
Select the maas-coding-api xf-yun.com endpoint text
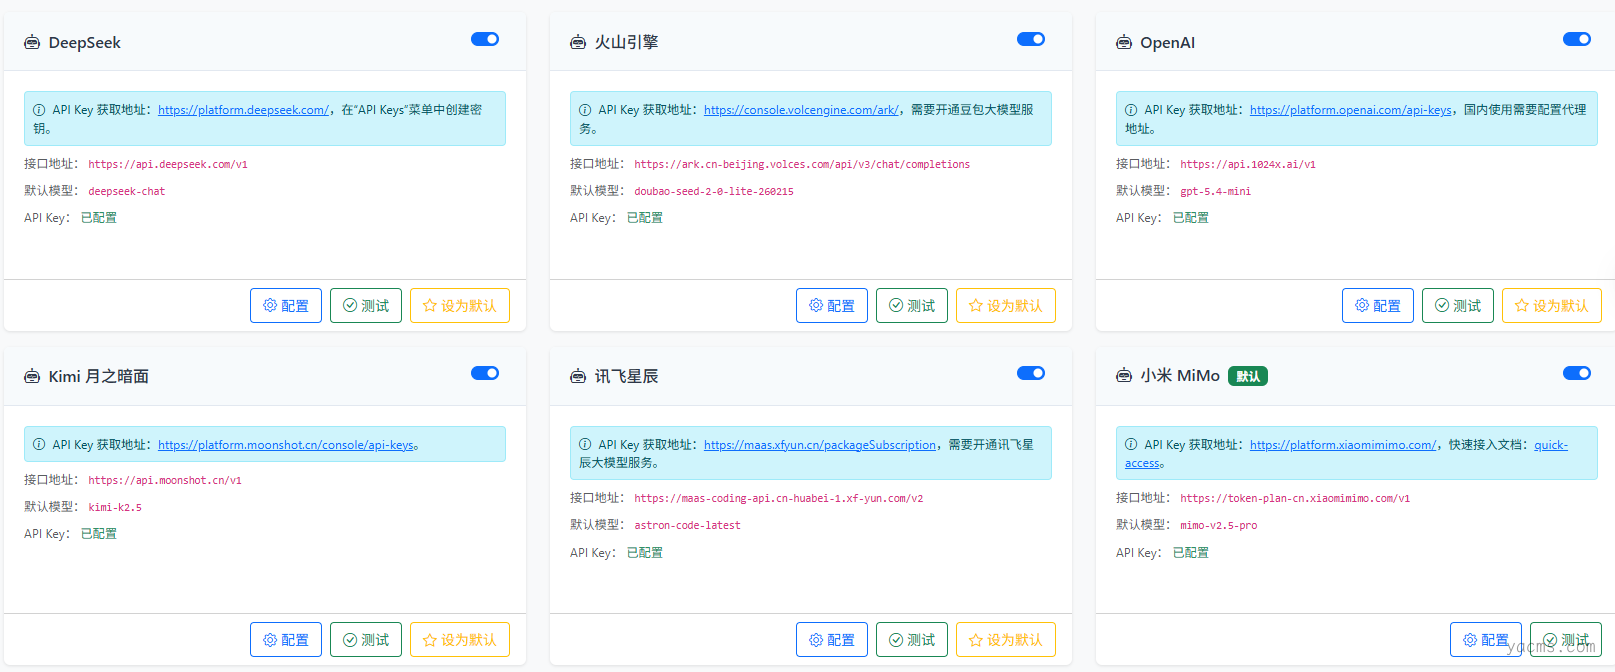click(779, 498)
